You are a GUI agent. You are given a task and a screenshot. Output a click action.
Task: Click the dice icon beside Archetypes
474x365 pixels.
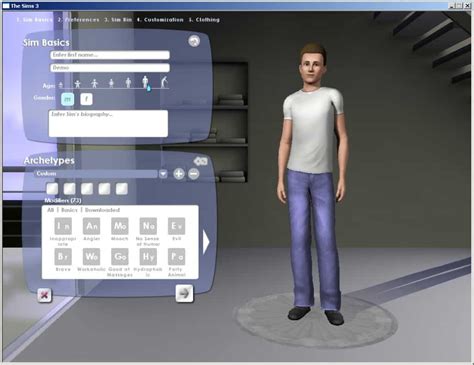coord(200,161)
